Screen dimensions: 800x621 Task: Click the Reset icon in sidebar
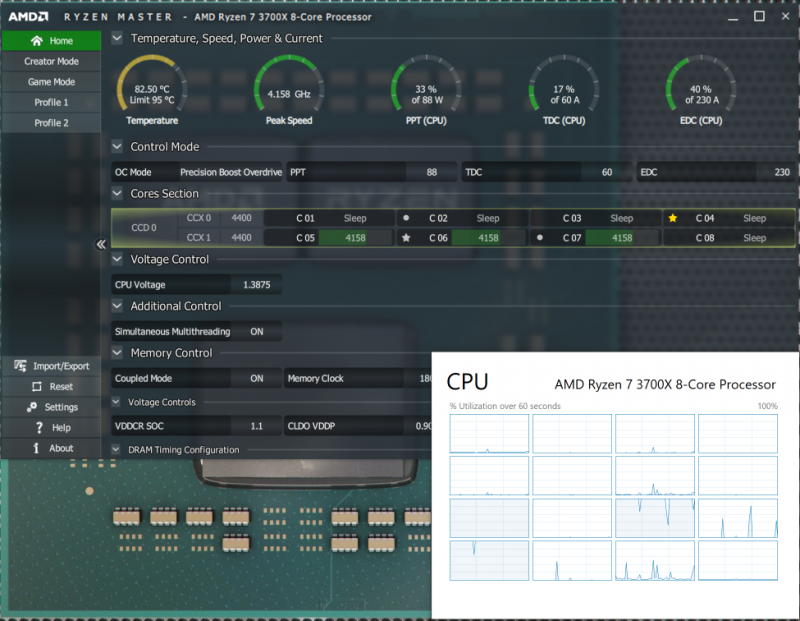(x=37, y=387)
